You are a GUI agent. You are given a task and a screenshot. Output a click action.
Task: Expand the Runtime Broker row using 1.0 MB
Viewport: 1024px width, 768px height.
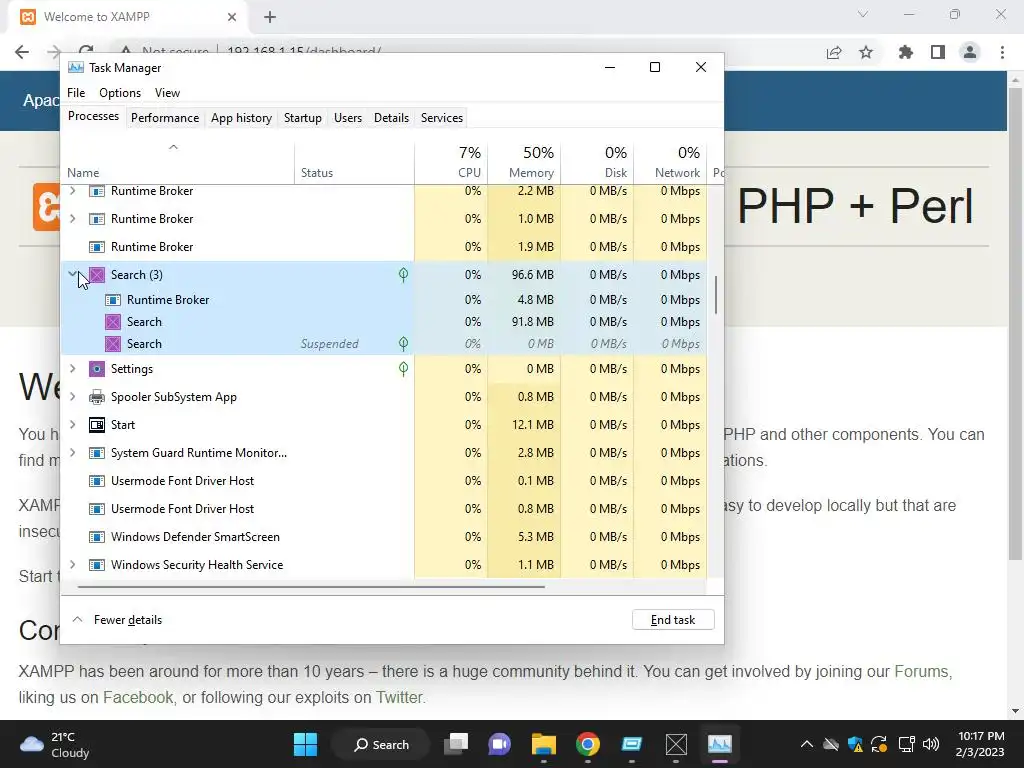point(72,219)
